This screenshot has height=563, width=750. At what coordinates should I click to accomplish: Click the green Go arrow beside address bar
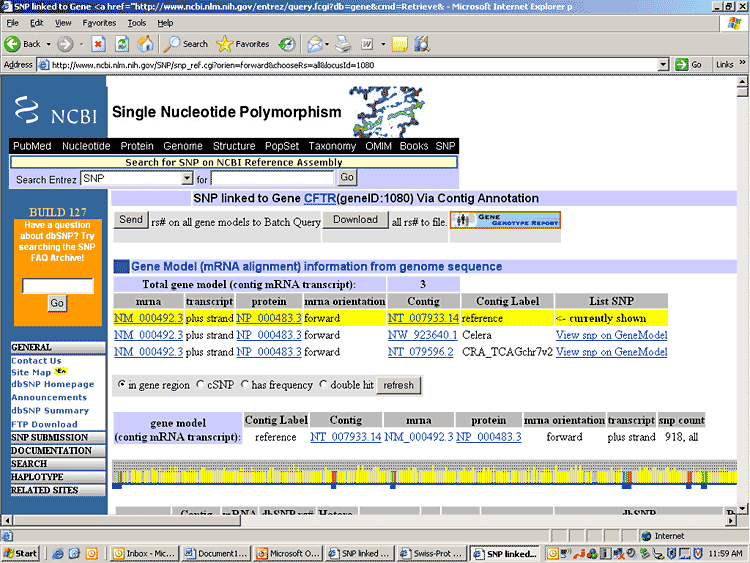click(682, 65)
